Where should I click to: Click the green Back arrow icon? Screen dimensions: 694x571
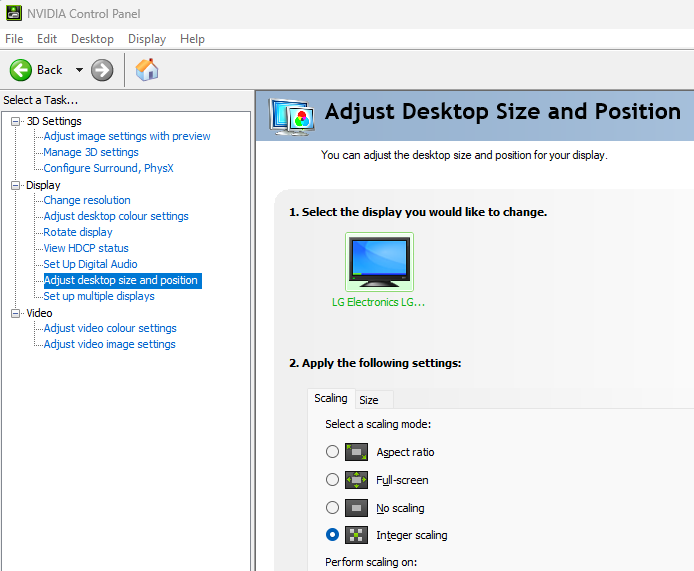coord(20,70)
